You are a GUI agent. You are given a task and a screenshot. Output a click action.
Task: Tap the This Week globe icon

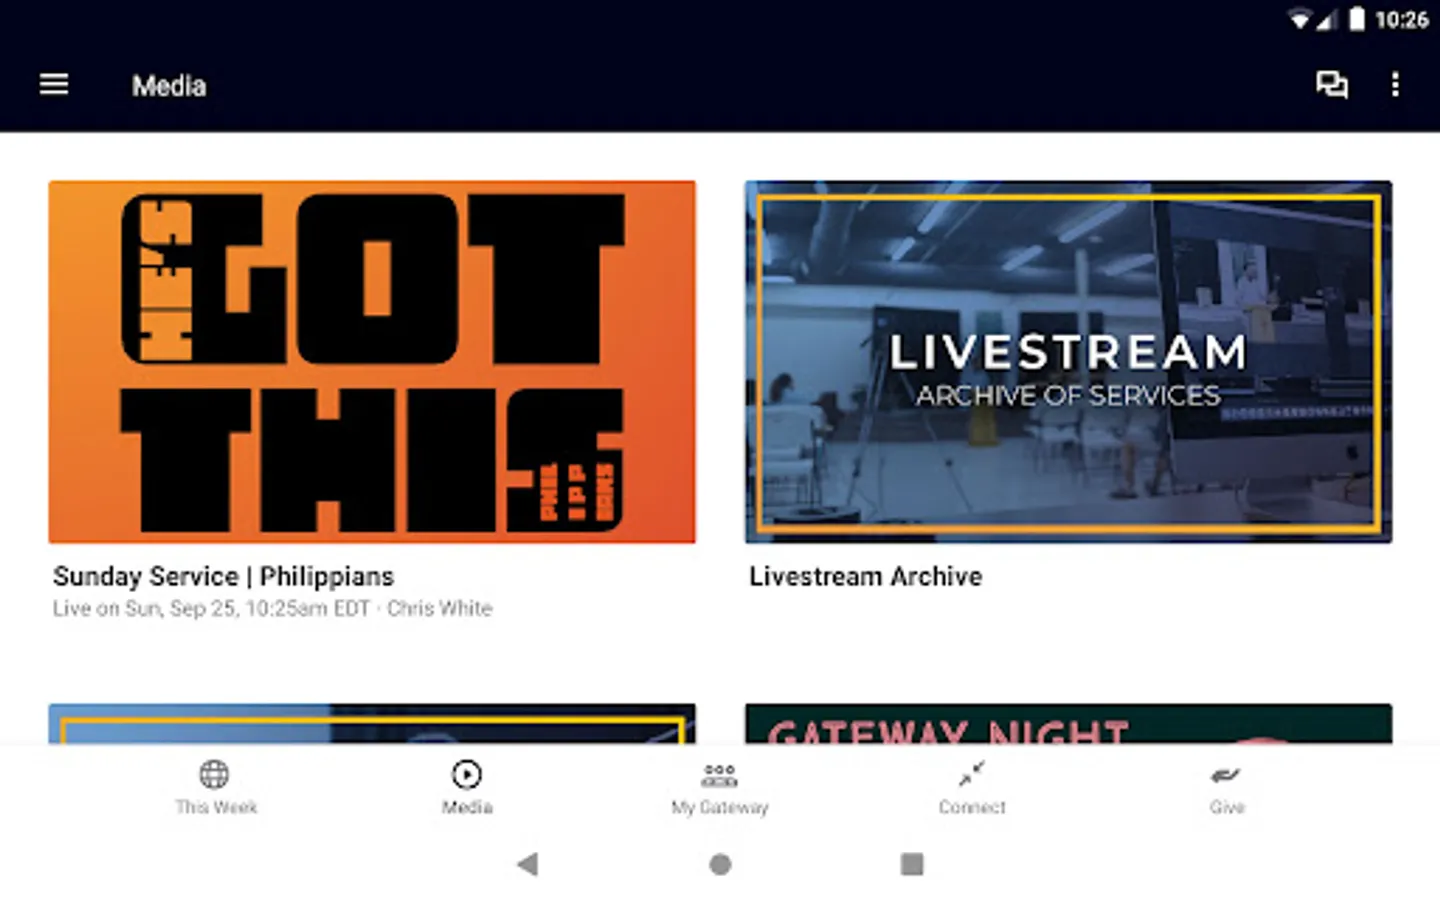[x=214, y=774]
